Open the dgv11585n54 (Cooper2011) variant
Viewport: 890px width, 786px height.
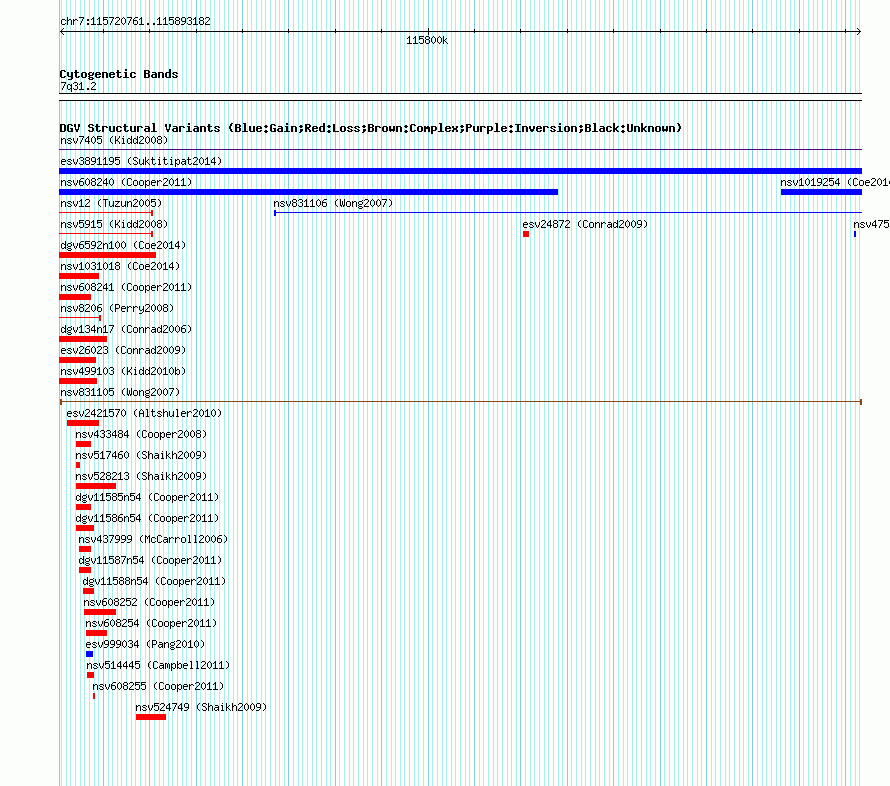[147, 497]
